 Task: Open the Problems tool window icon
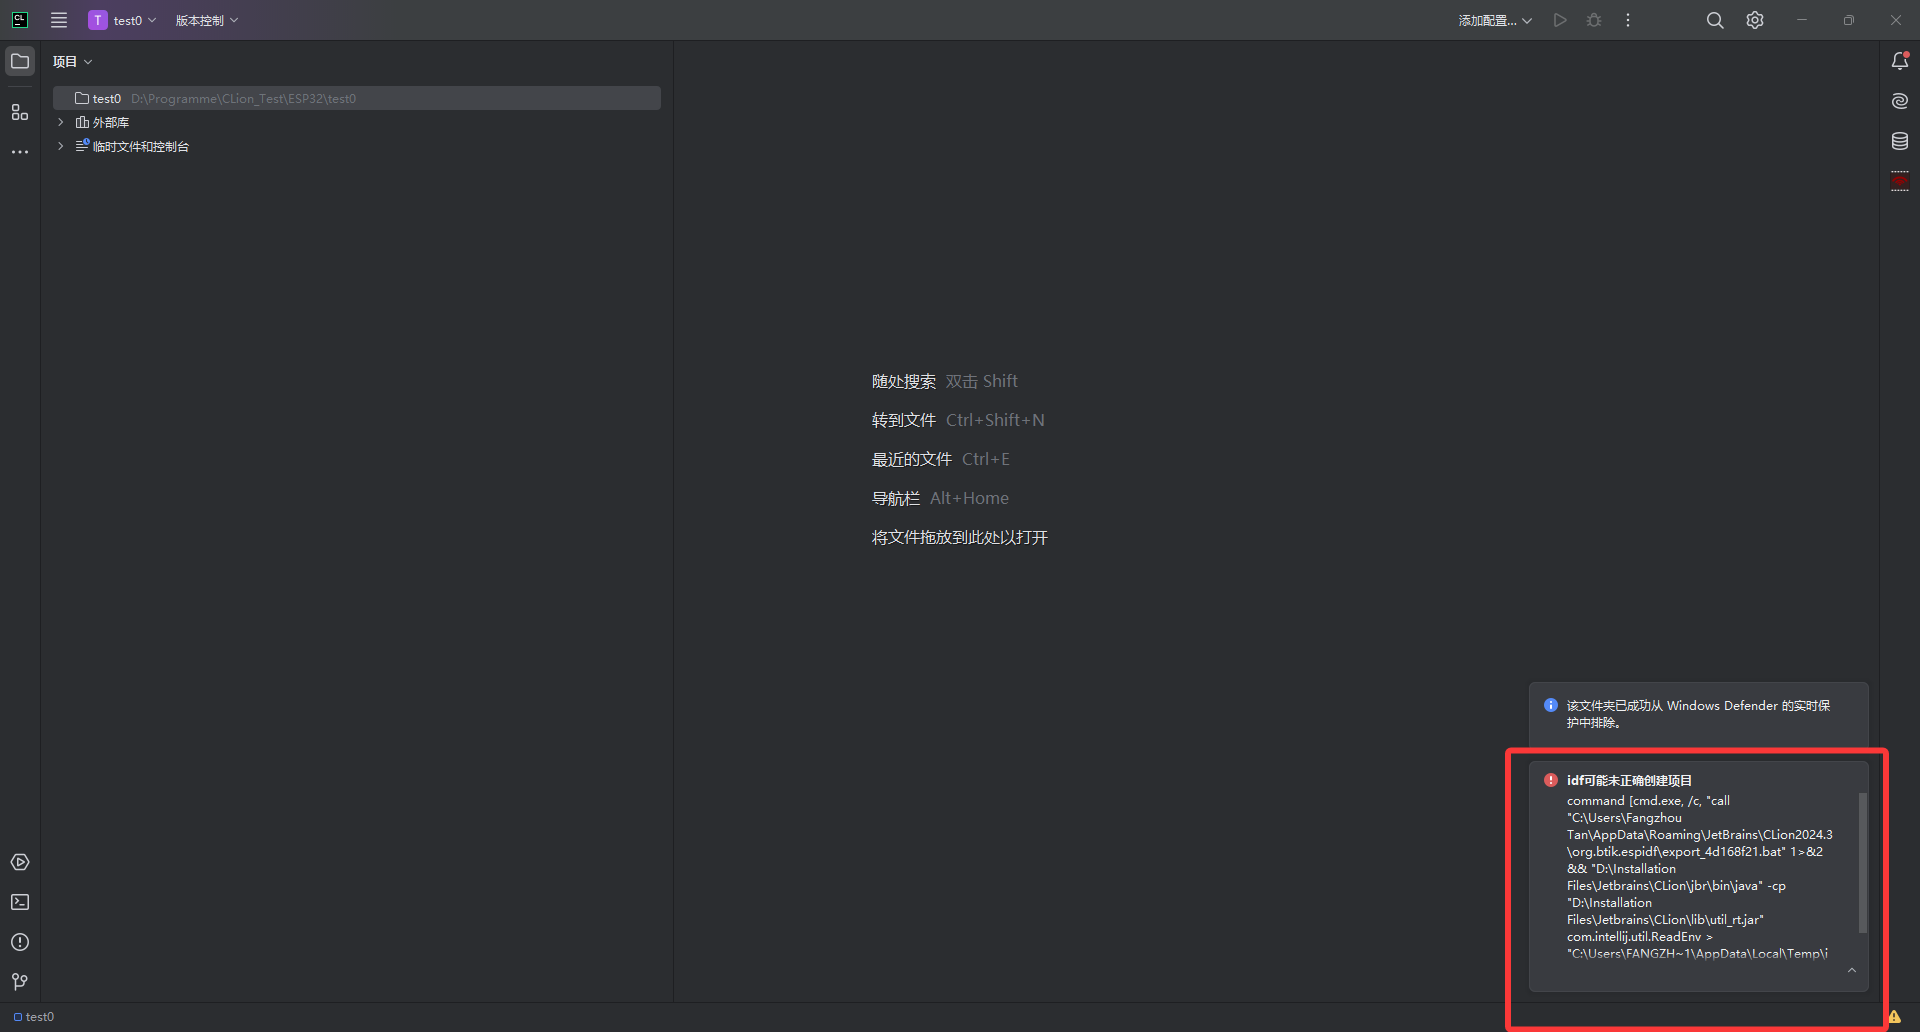(x=20, y=942)
